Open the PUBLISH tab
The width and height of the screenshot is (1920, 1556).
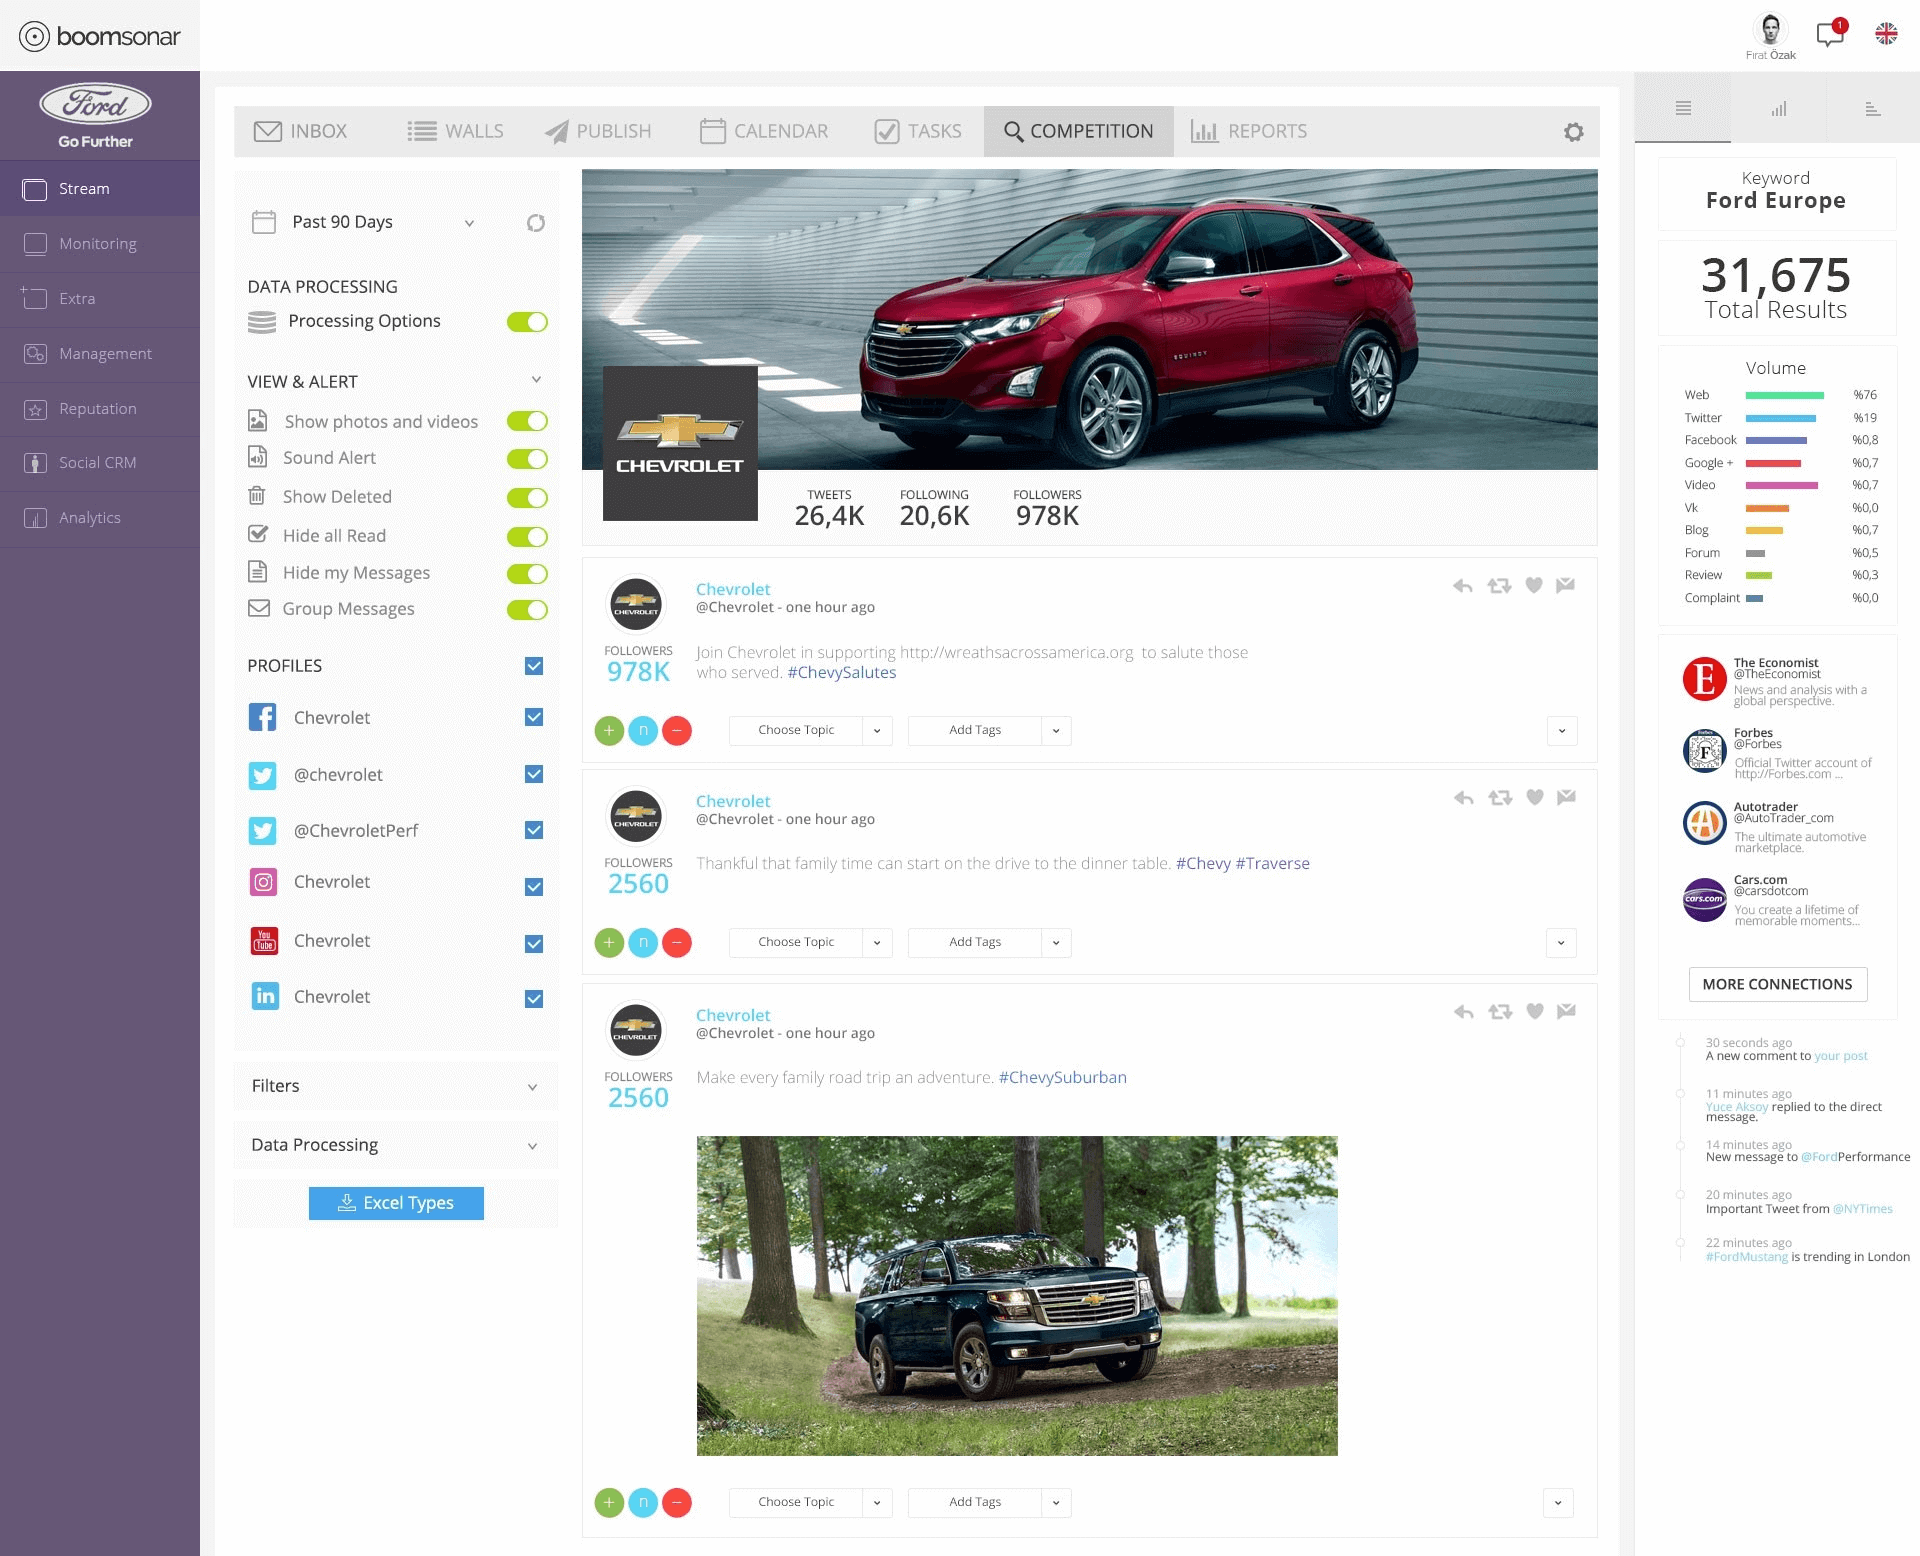[x=598, y=132]
